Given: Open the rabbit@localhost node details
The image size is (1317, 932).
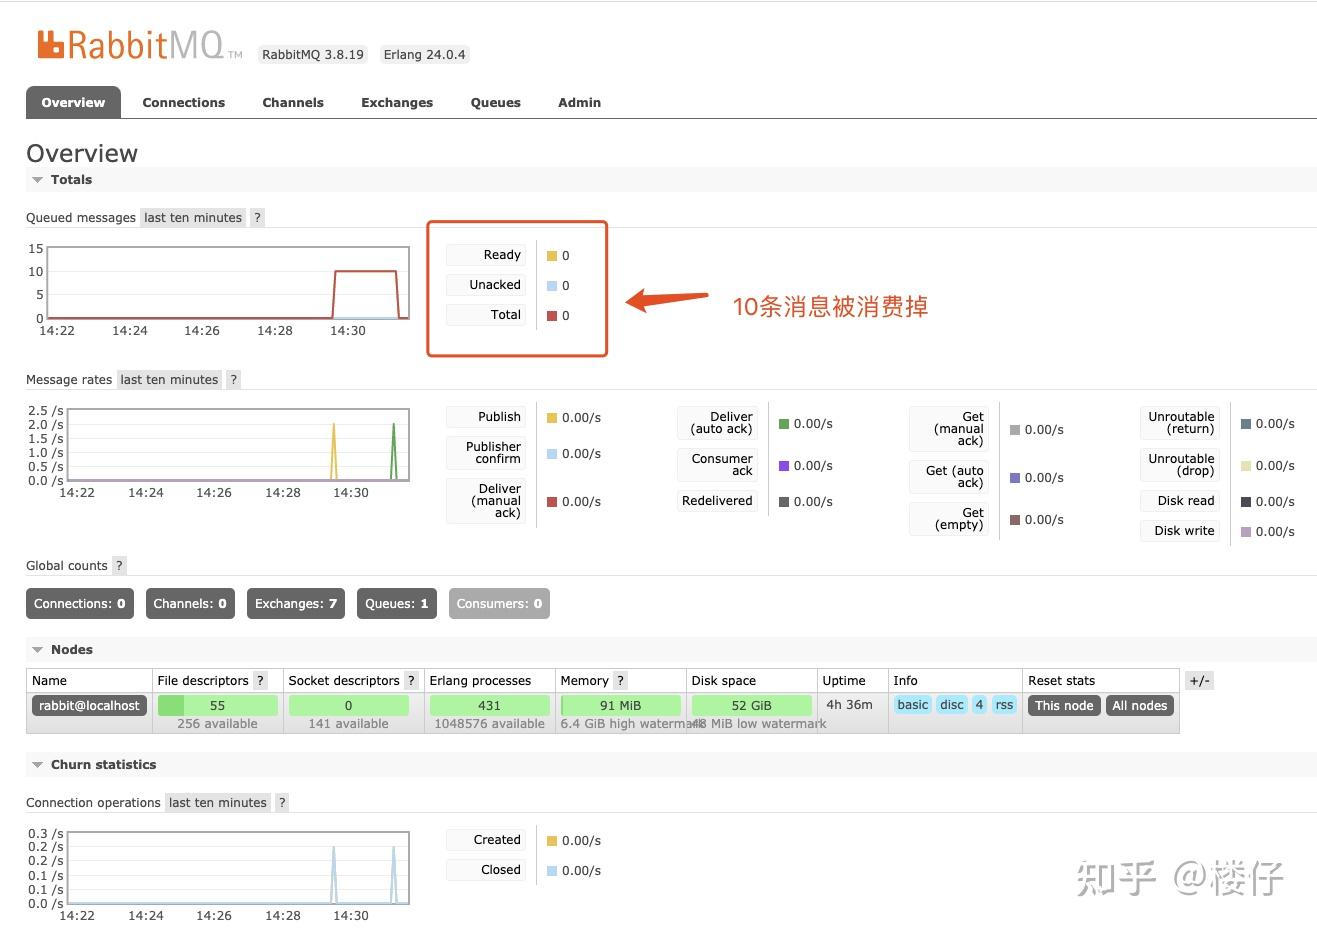Looking at the screenshot, I should click(89, 705).
